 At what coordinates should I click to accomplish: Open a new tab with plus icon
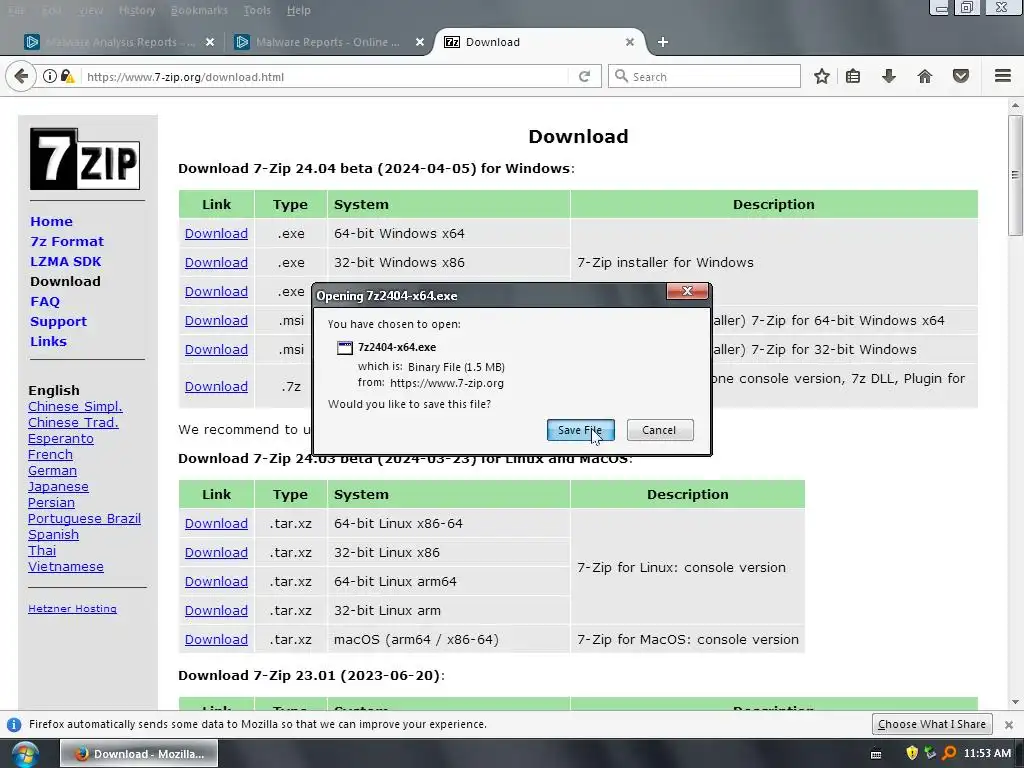[x=662, y=42]
